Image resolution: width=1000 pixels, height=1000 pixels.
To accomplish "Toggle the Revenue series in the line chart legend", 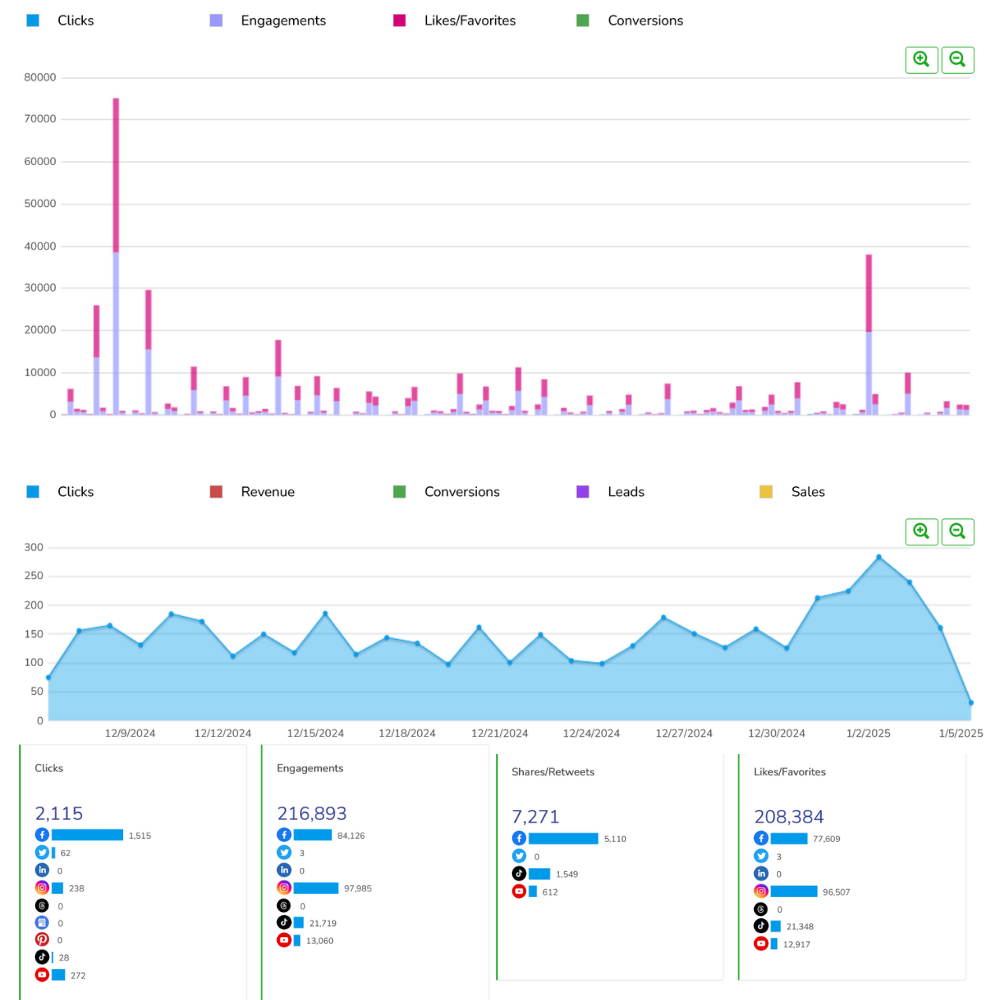I will (x=267, y=492).
